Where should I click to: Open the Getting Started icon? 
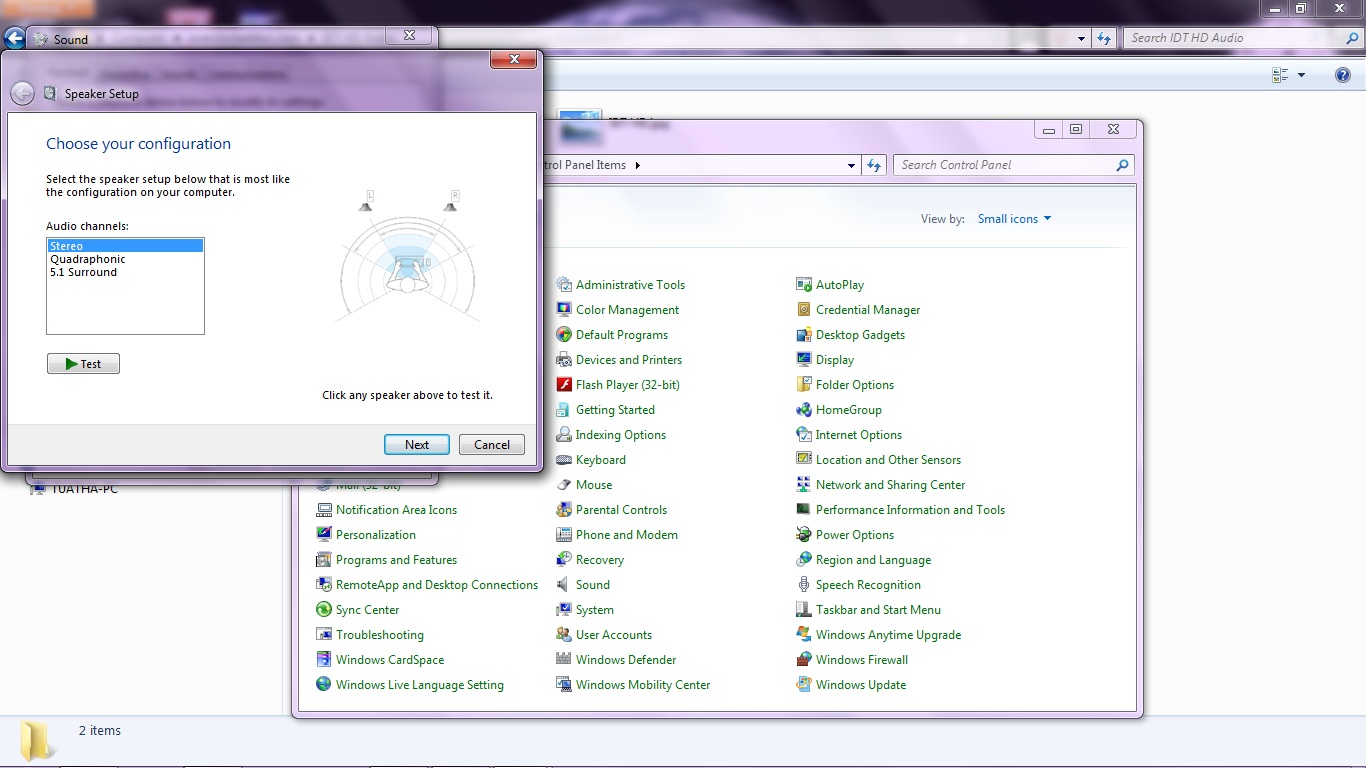564,410
